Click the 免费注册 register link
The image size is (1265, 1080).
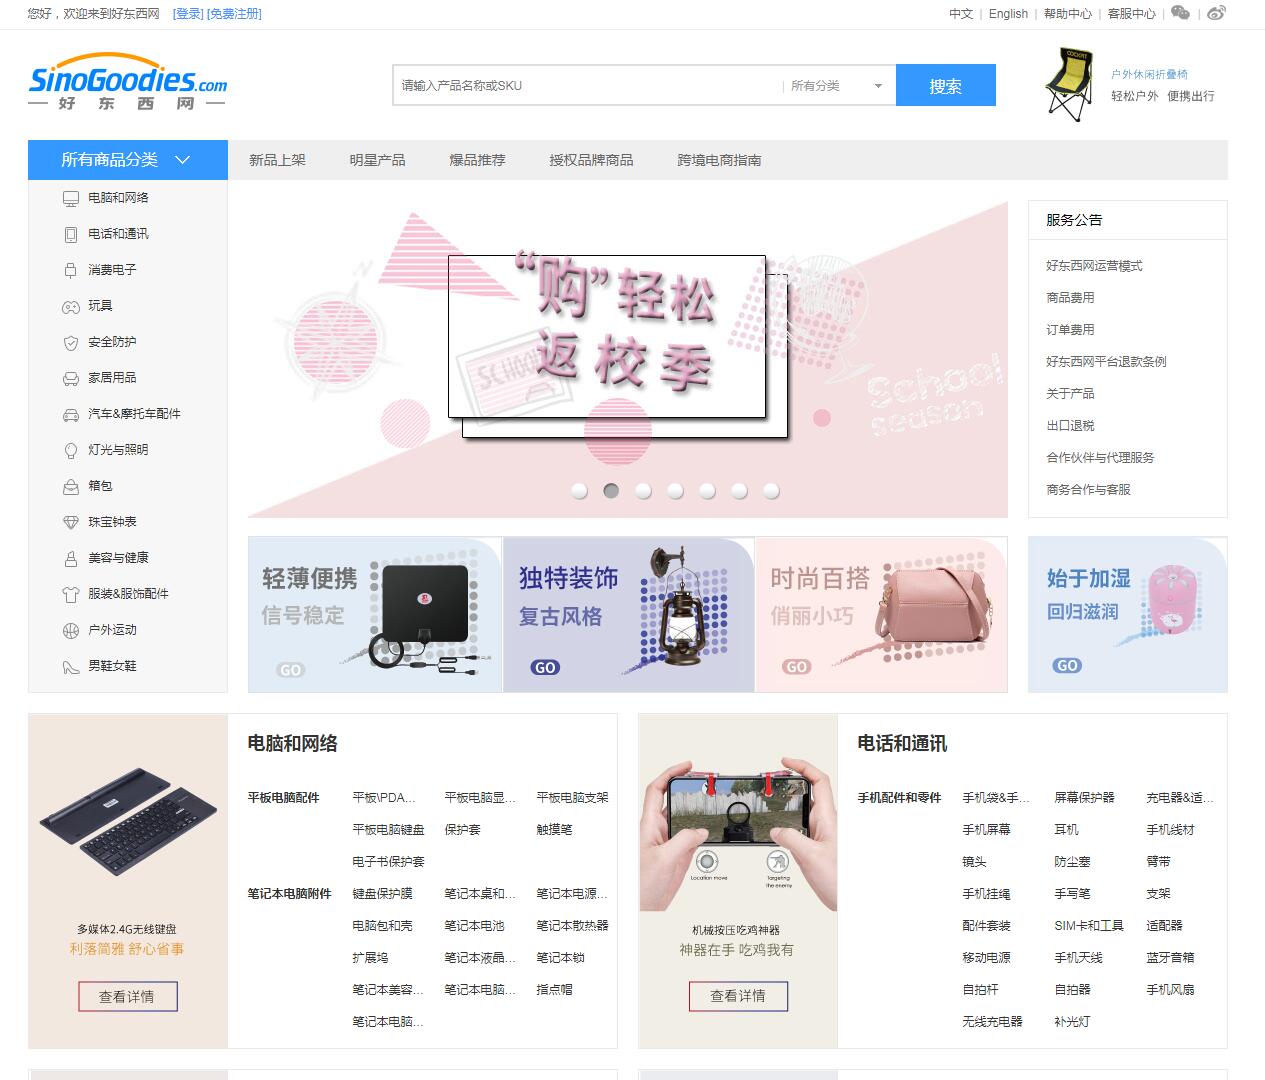pos(234,14)
